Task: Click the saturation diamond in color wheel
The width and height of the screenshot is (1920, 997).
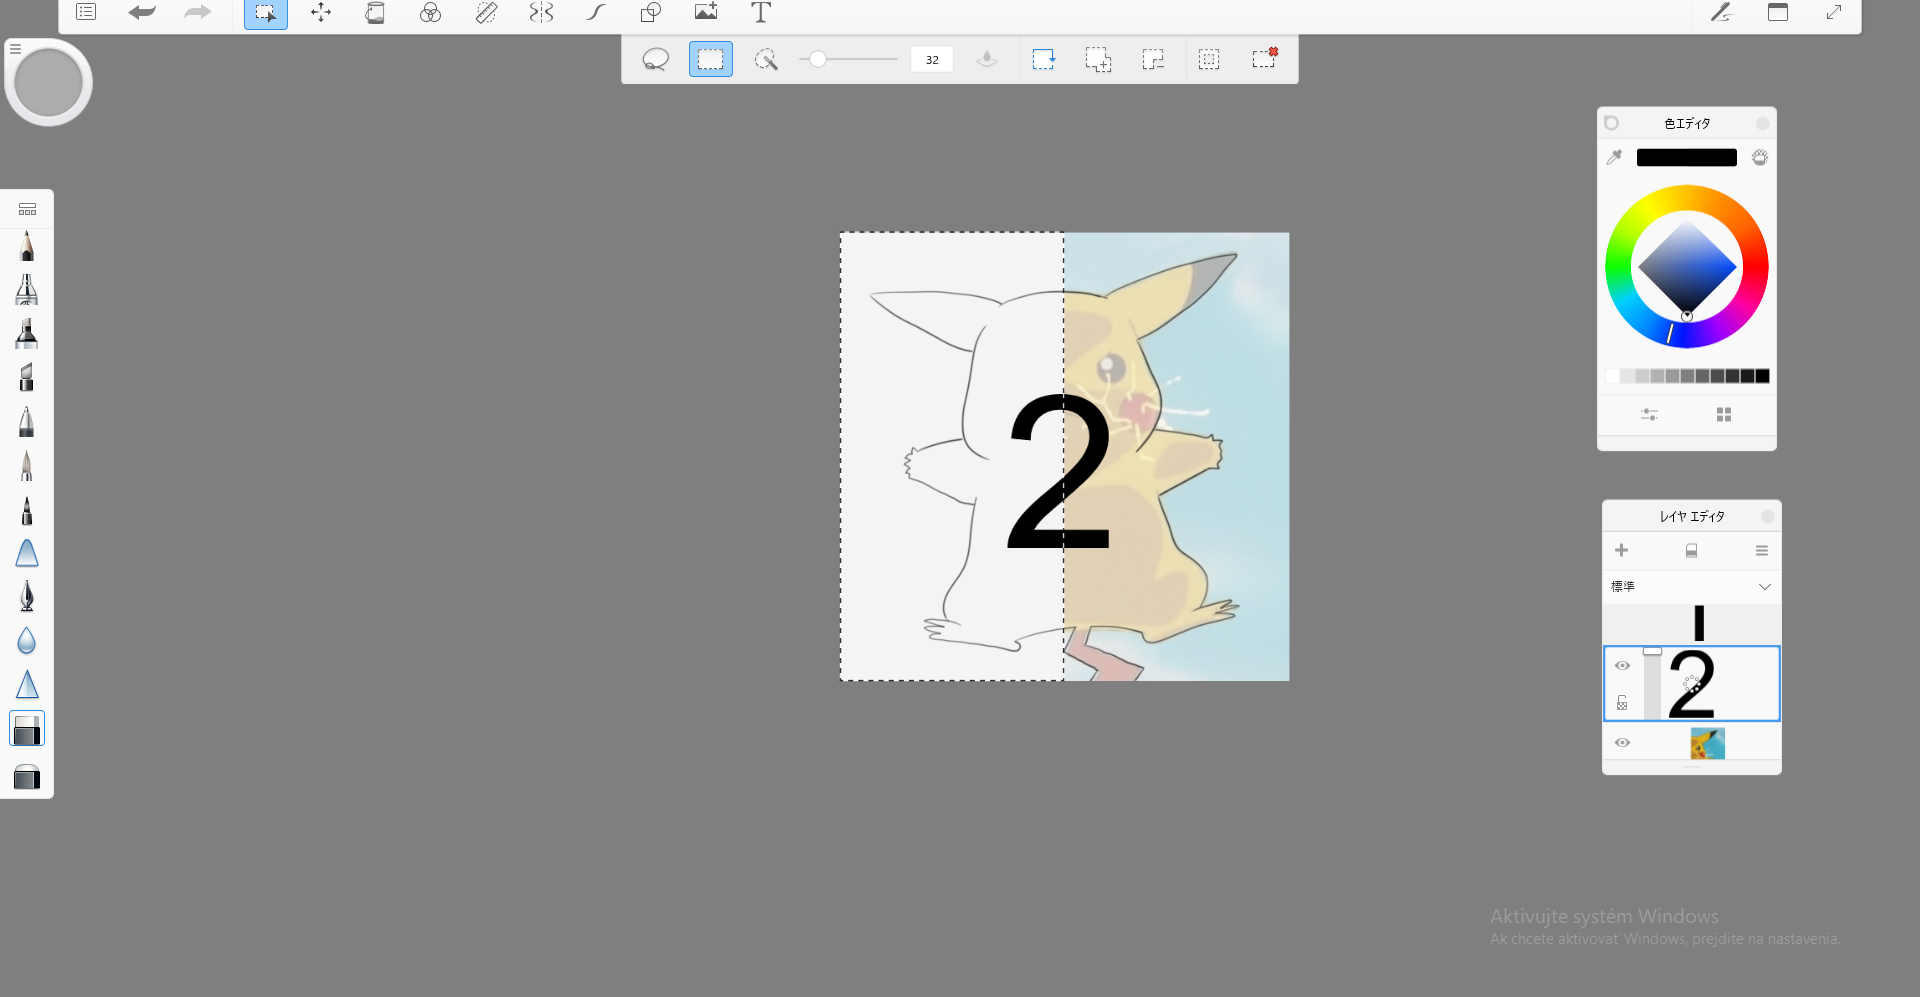Action: [x=1687, y=267]
